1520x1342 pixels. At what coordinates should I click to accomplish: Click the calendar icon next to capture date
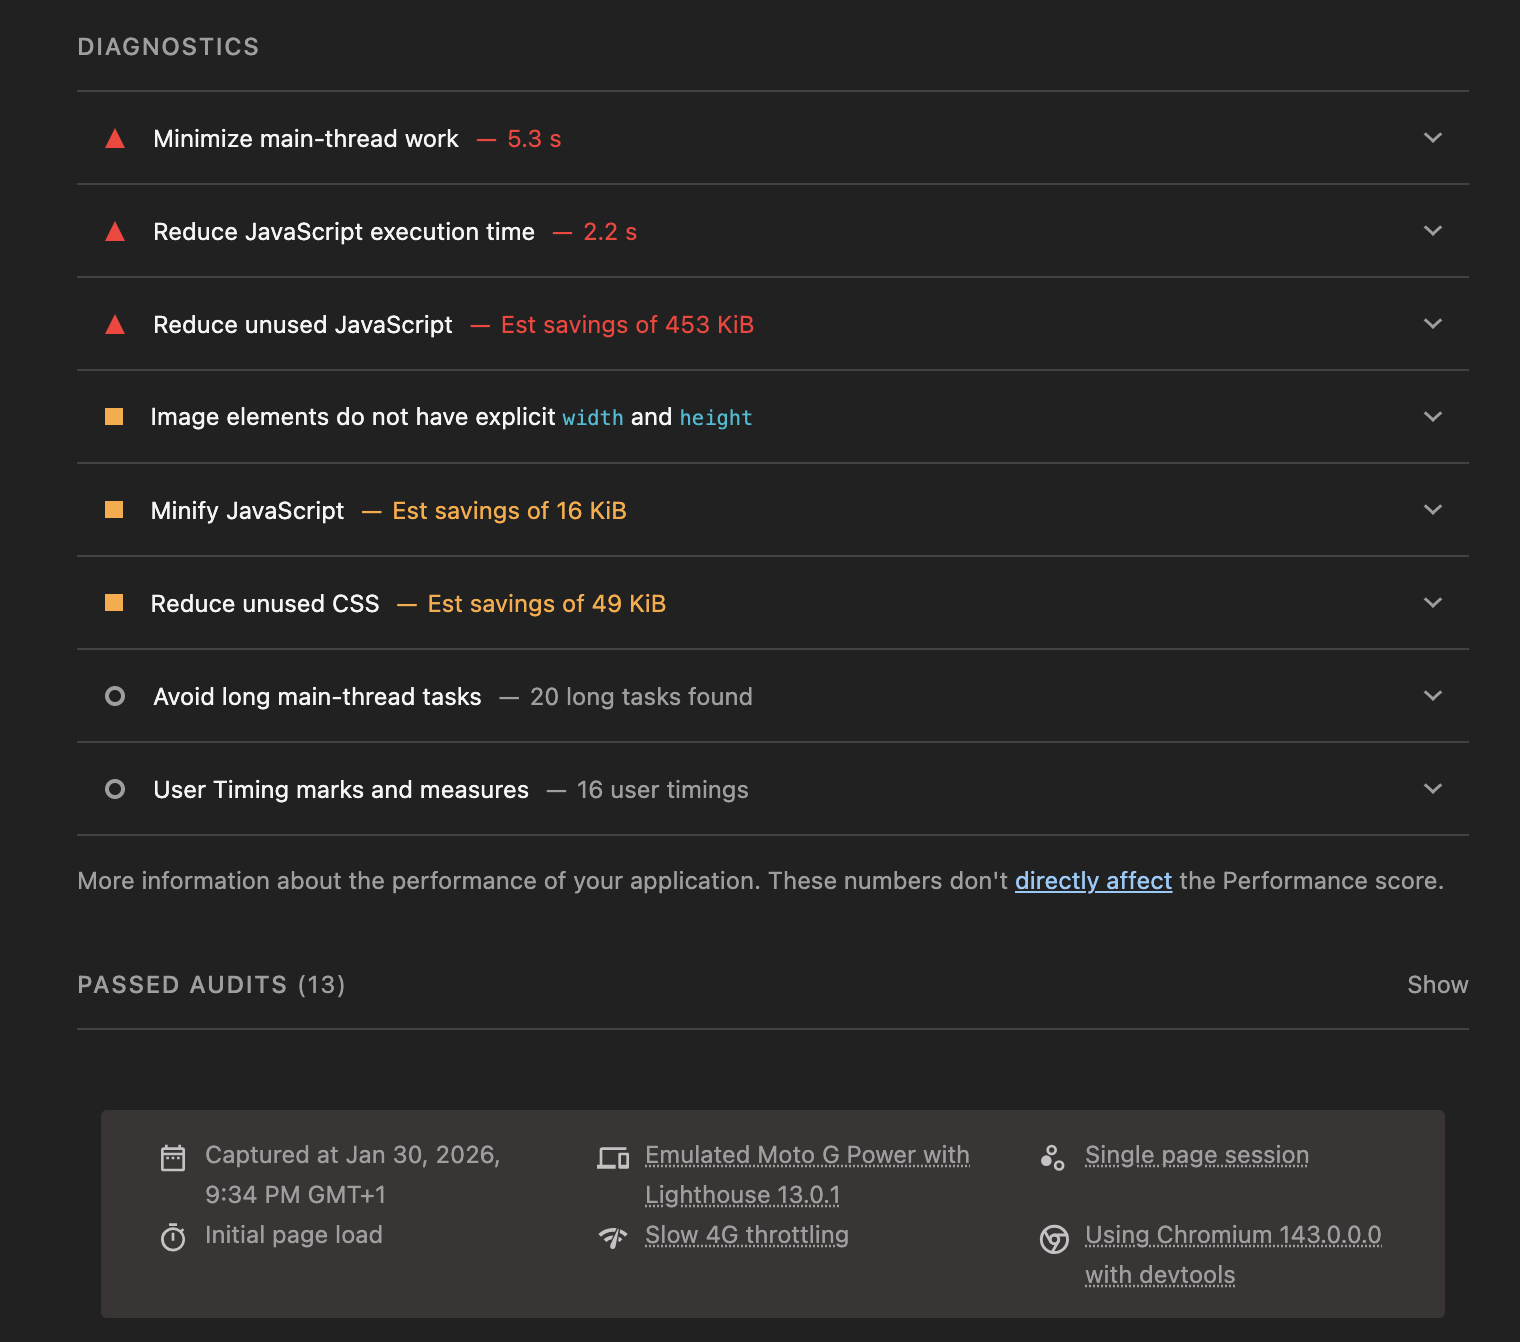tap(173, 1157)
